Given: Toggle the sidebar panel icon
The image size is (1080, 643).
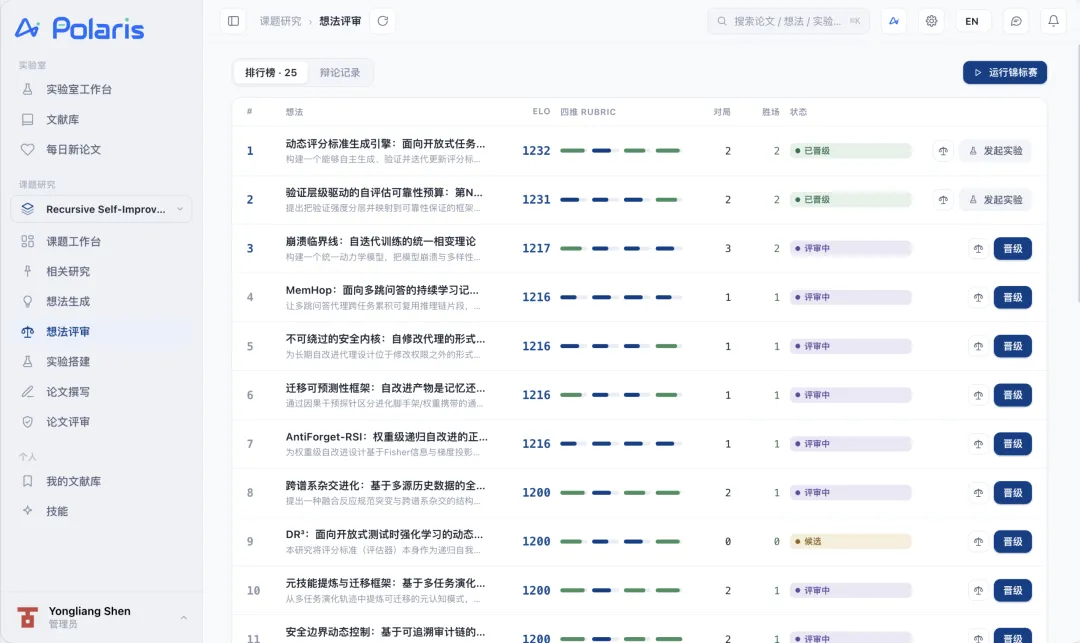Looking at the screenshot, I should tap(233, 21).
